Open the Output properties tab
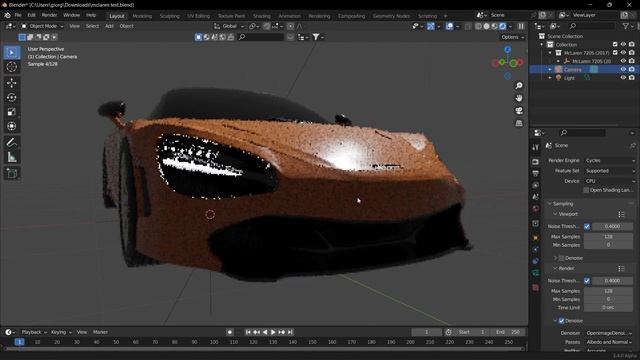Image resolution: width=640 pixels, height=360 pixels. point(536,174)
